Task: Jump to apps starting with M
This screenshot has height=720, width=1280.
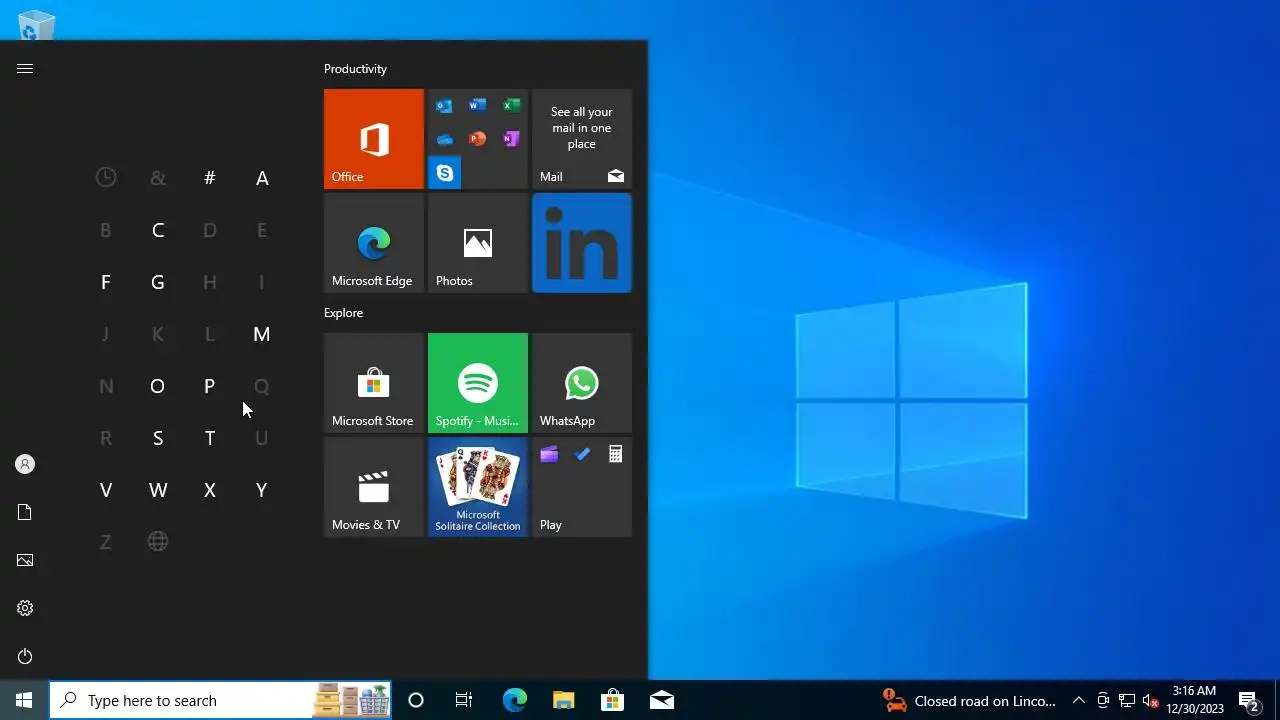Action: [x=262, y=334]
